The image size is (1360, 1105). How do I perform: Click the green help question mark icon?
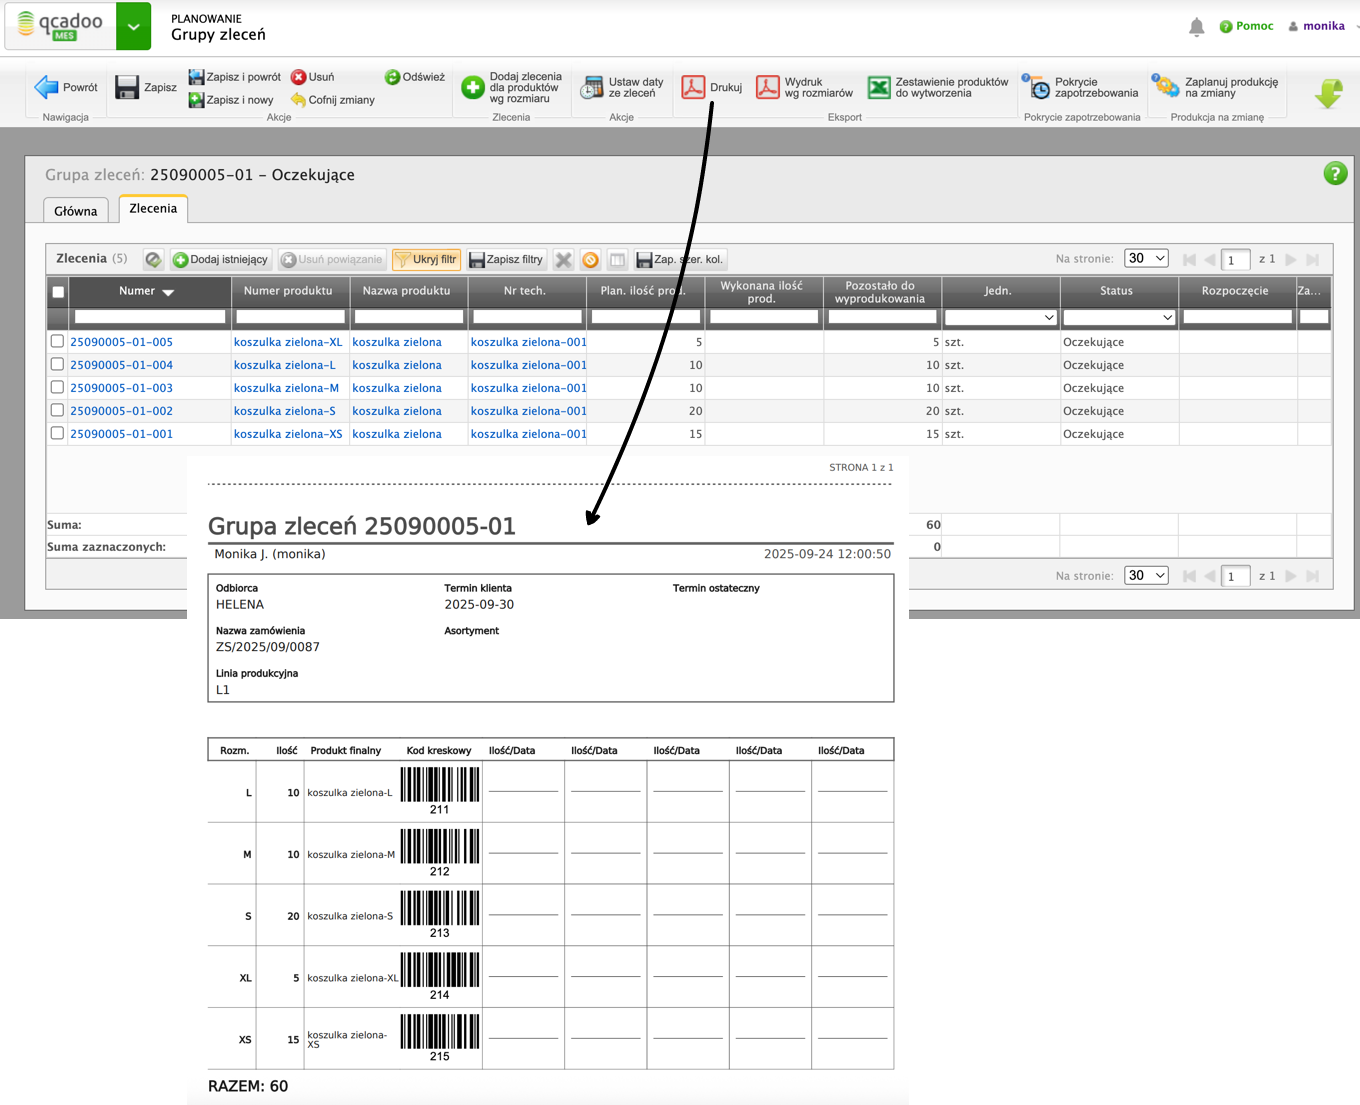[1334, 174]
